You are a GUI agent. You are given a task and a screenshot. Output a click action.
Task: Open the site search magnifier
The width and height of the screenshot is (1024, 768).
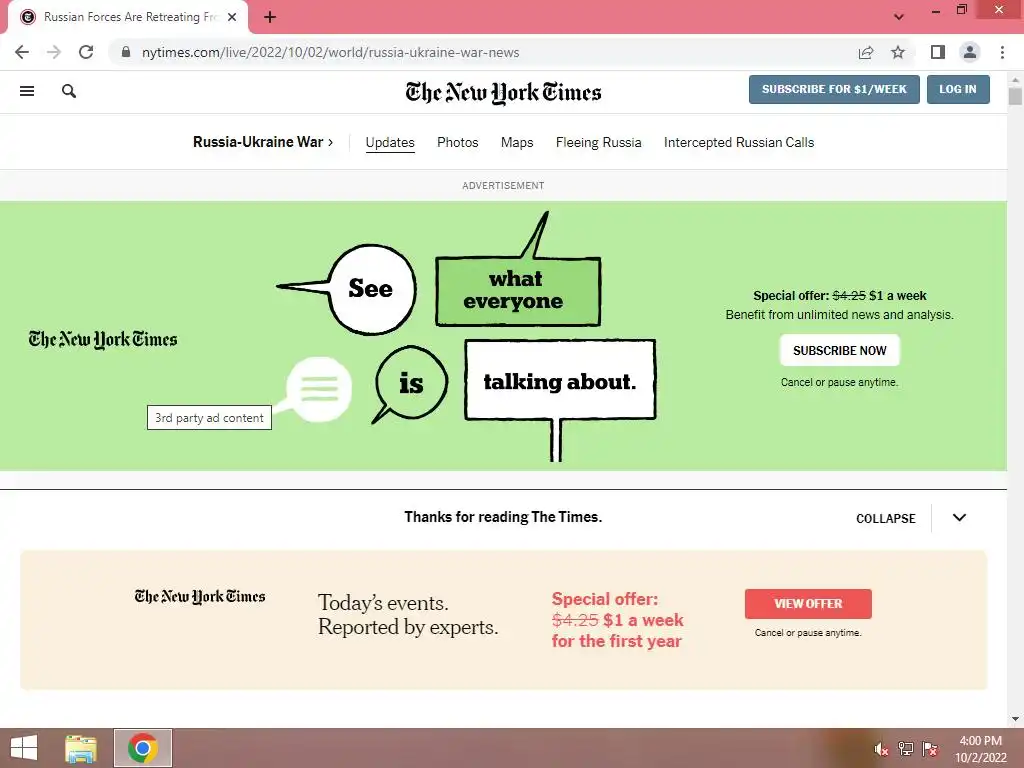tap(69, 91)
